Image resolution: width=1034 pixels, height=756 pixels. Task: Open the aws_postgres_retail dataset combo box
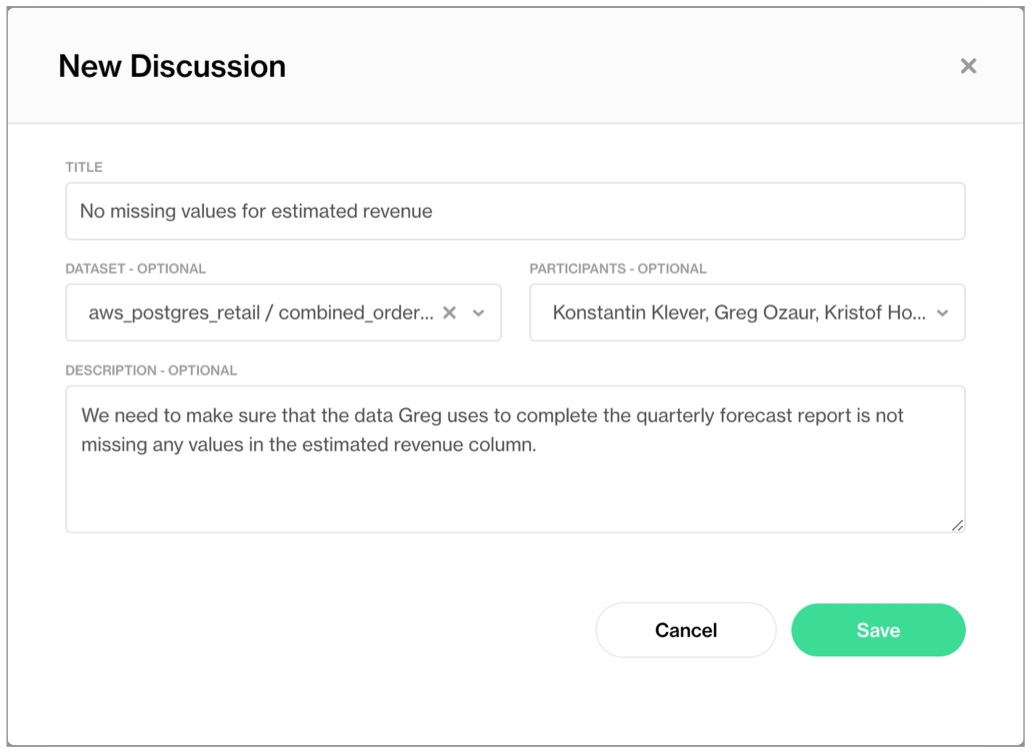click(x=260, y=313)
